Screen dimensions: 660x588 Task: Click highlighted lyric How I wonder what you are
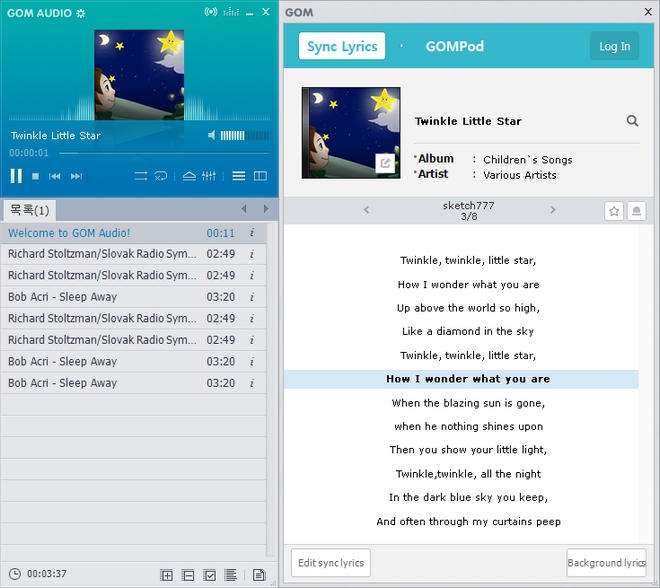point(461,379)
